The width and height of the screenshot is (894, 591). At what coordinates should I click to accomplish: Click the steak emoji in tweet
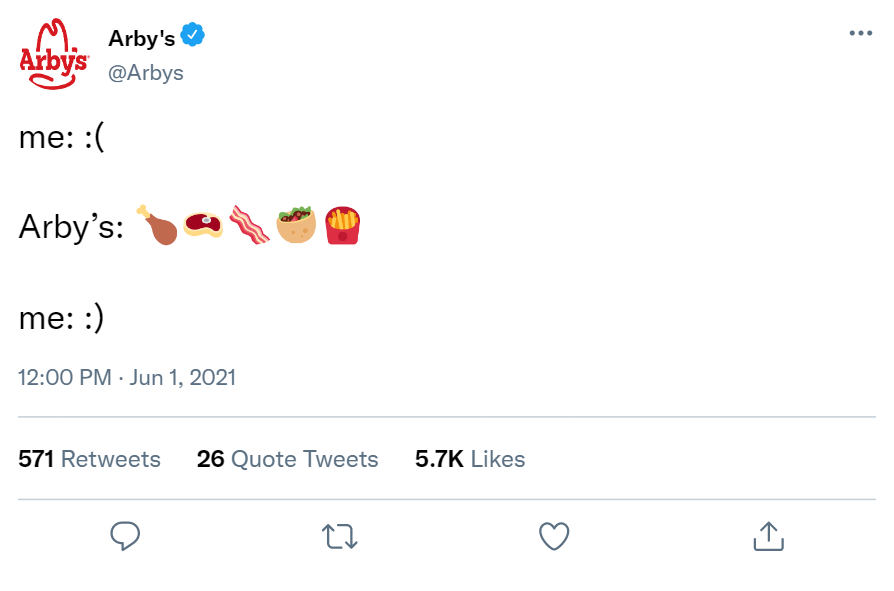click(203, 225)
